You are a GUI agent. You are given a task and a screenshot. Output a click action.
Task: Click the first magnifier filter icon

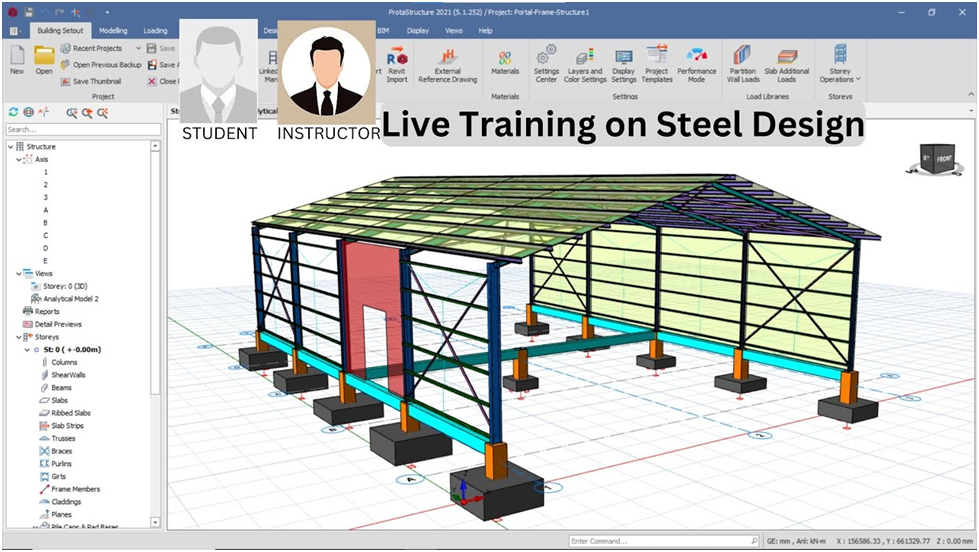[72, 113]
